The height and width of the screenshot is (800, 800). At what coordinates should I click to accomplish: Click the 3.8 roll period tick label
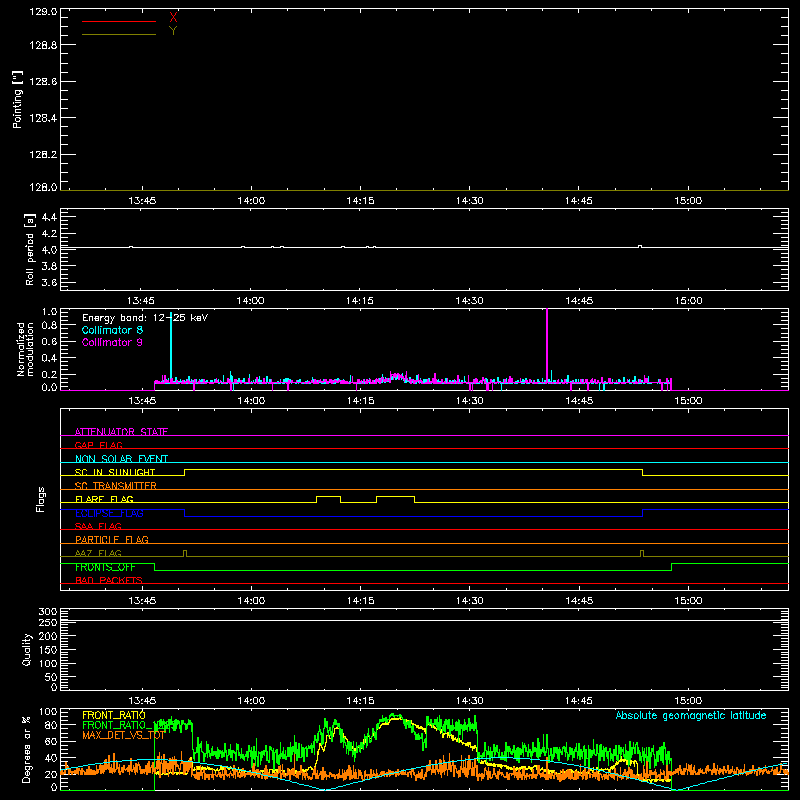click(x=49, y=266)
